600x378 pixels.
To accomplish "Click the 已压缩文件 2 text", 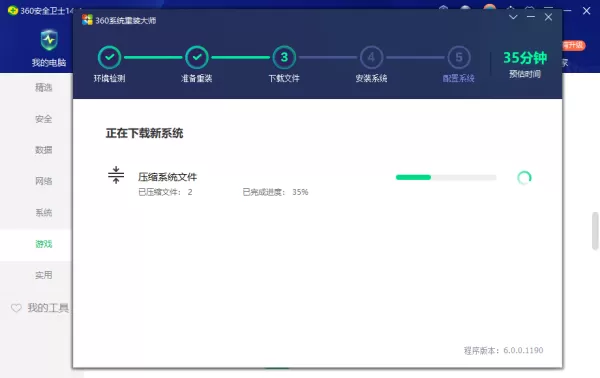I will (x=165, y=192).
